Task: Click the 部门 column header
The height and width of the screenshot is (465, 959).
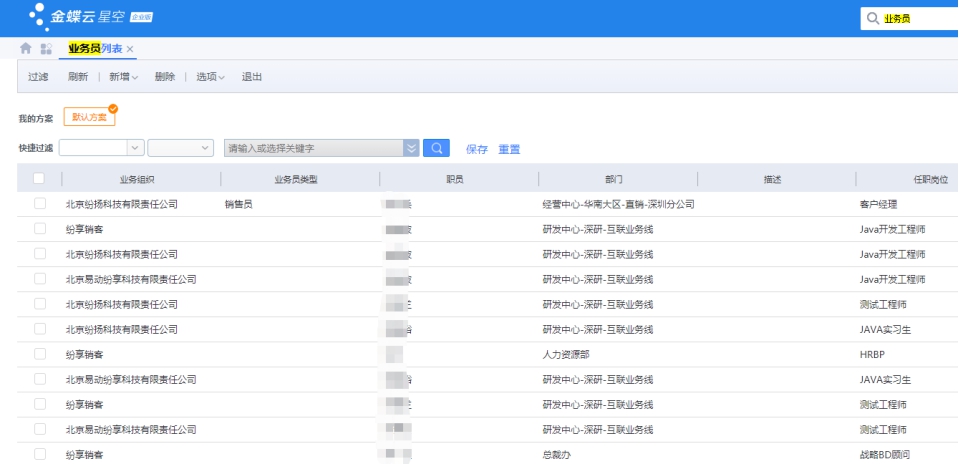Action: coord(613,180)
